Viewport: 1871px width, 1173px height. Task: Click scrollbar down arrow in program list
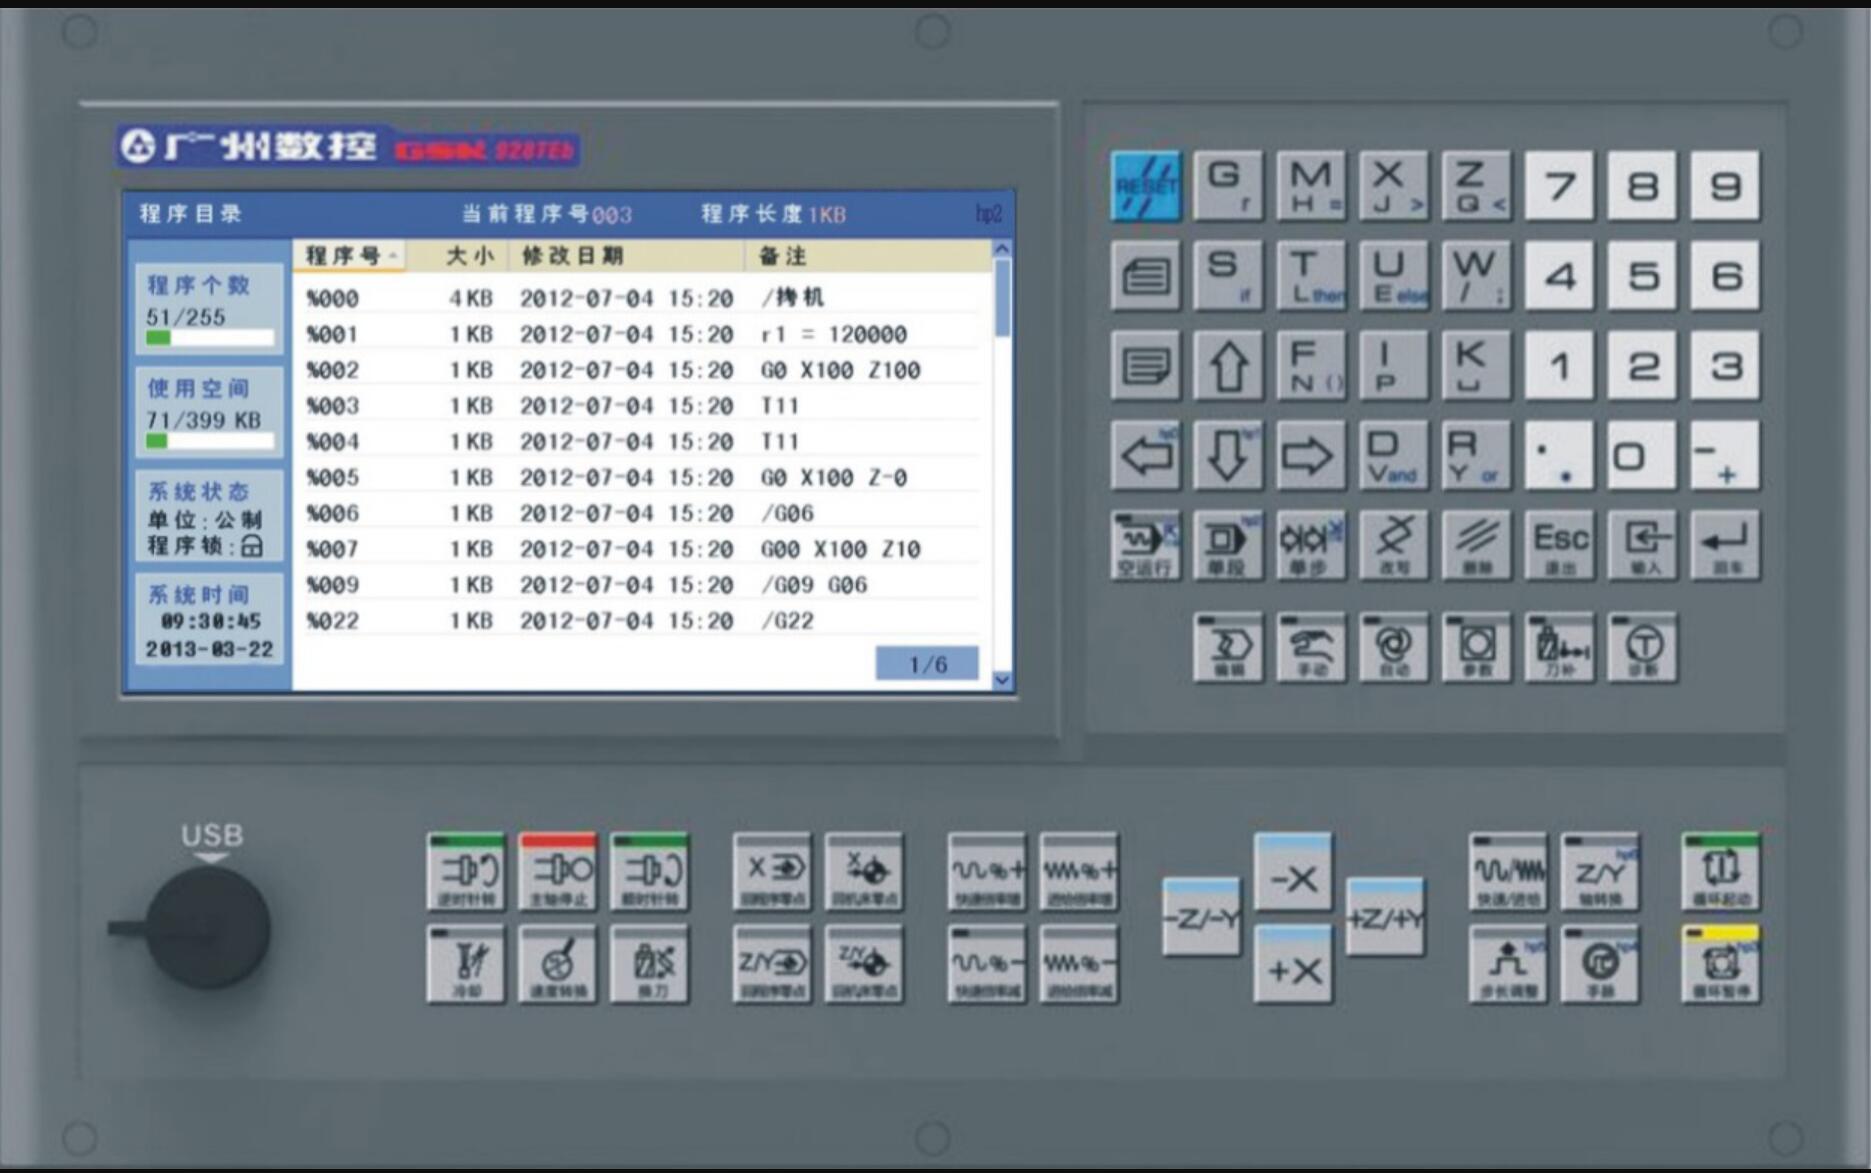click(x=1002, y=680)
